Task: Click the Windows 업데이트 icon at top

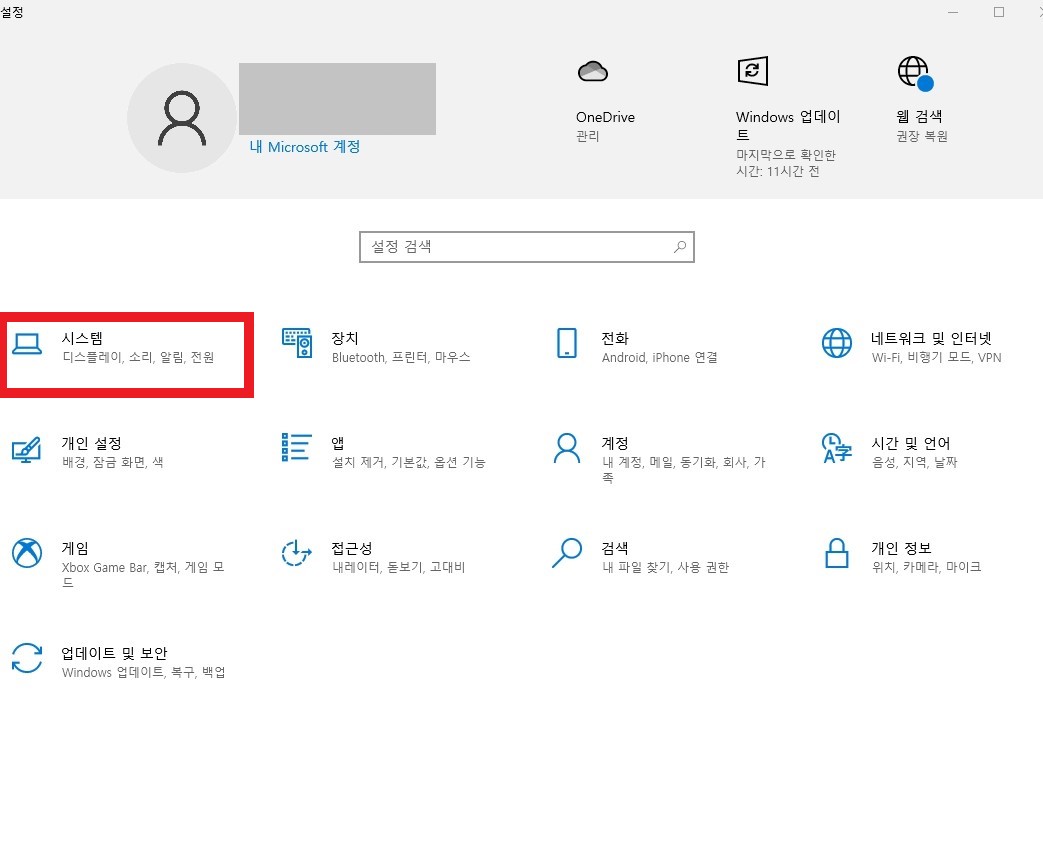Action: [x=753, y=71]
